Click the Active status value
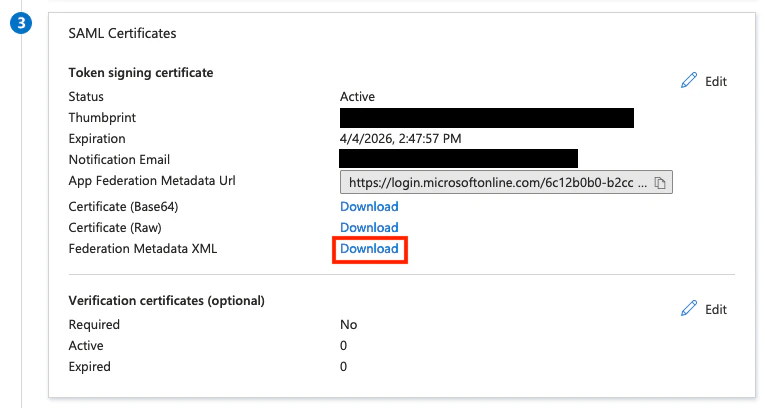This screenshot has width=765, height=408. pos(357,97)
